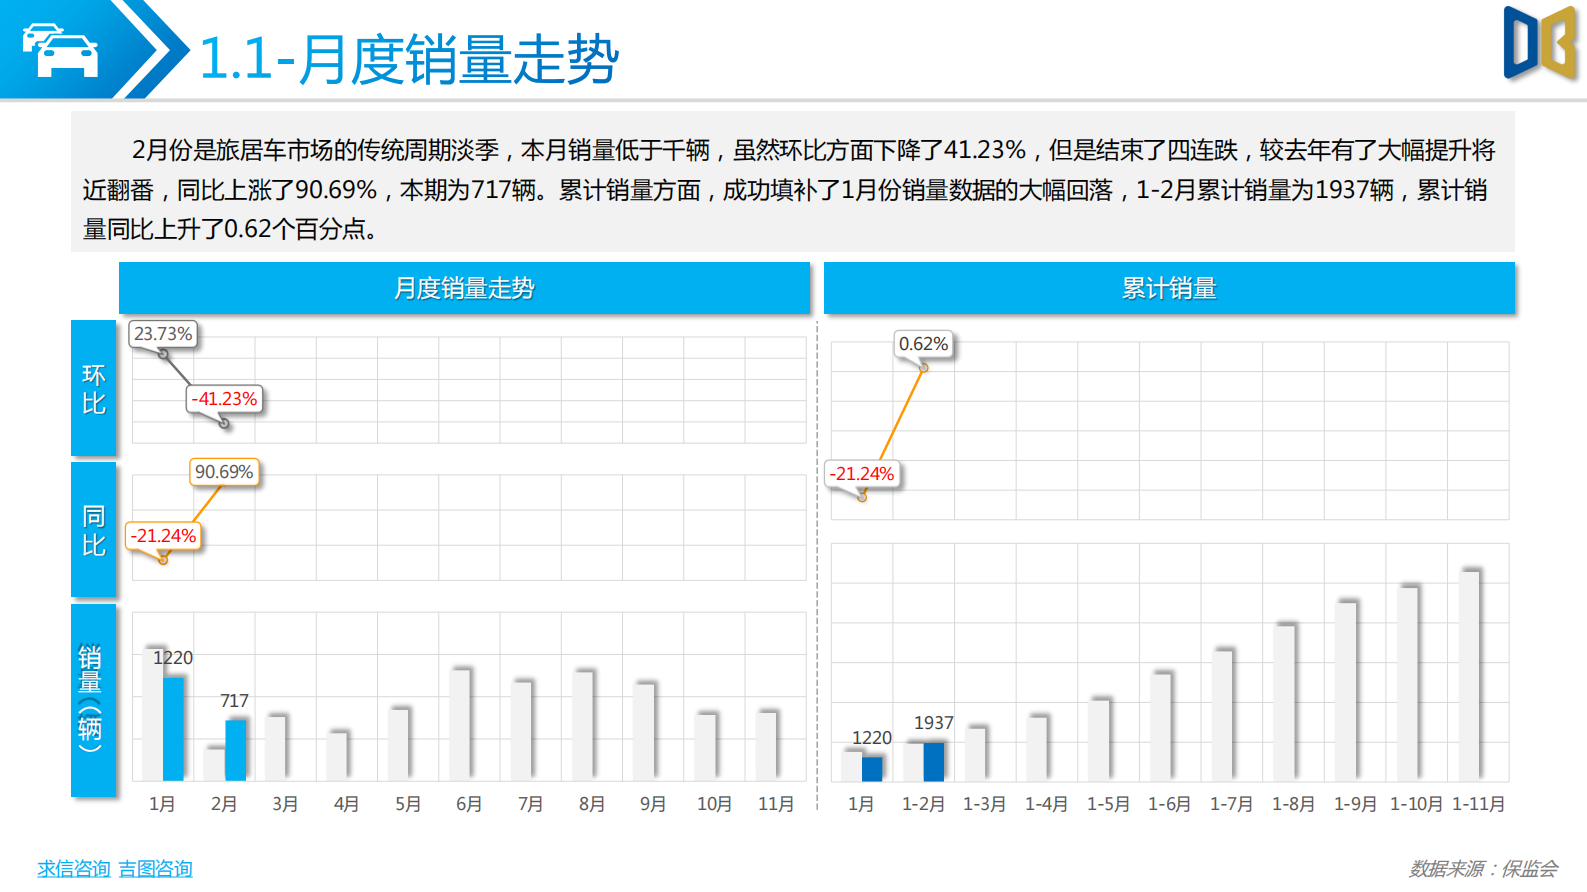Click the -21.24% label in 累计销量 chart
The width and height of the screenshot is (1587, 892).
862,474
